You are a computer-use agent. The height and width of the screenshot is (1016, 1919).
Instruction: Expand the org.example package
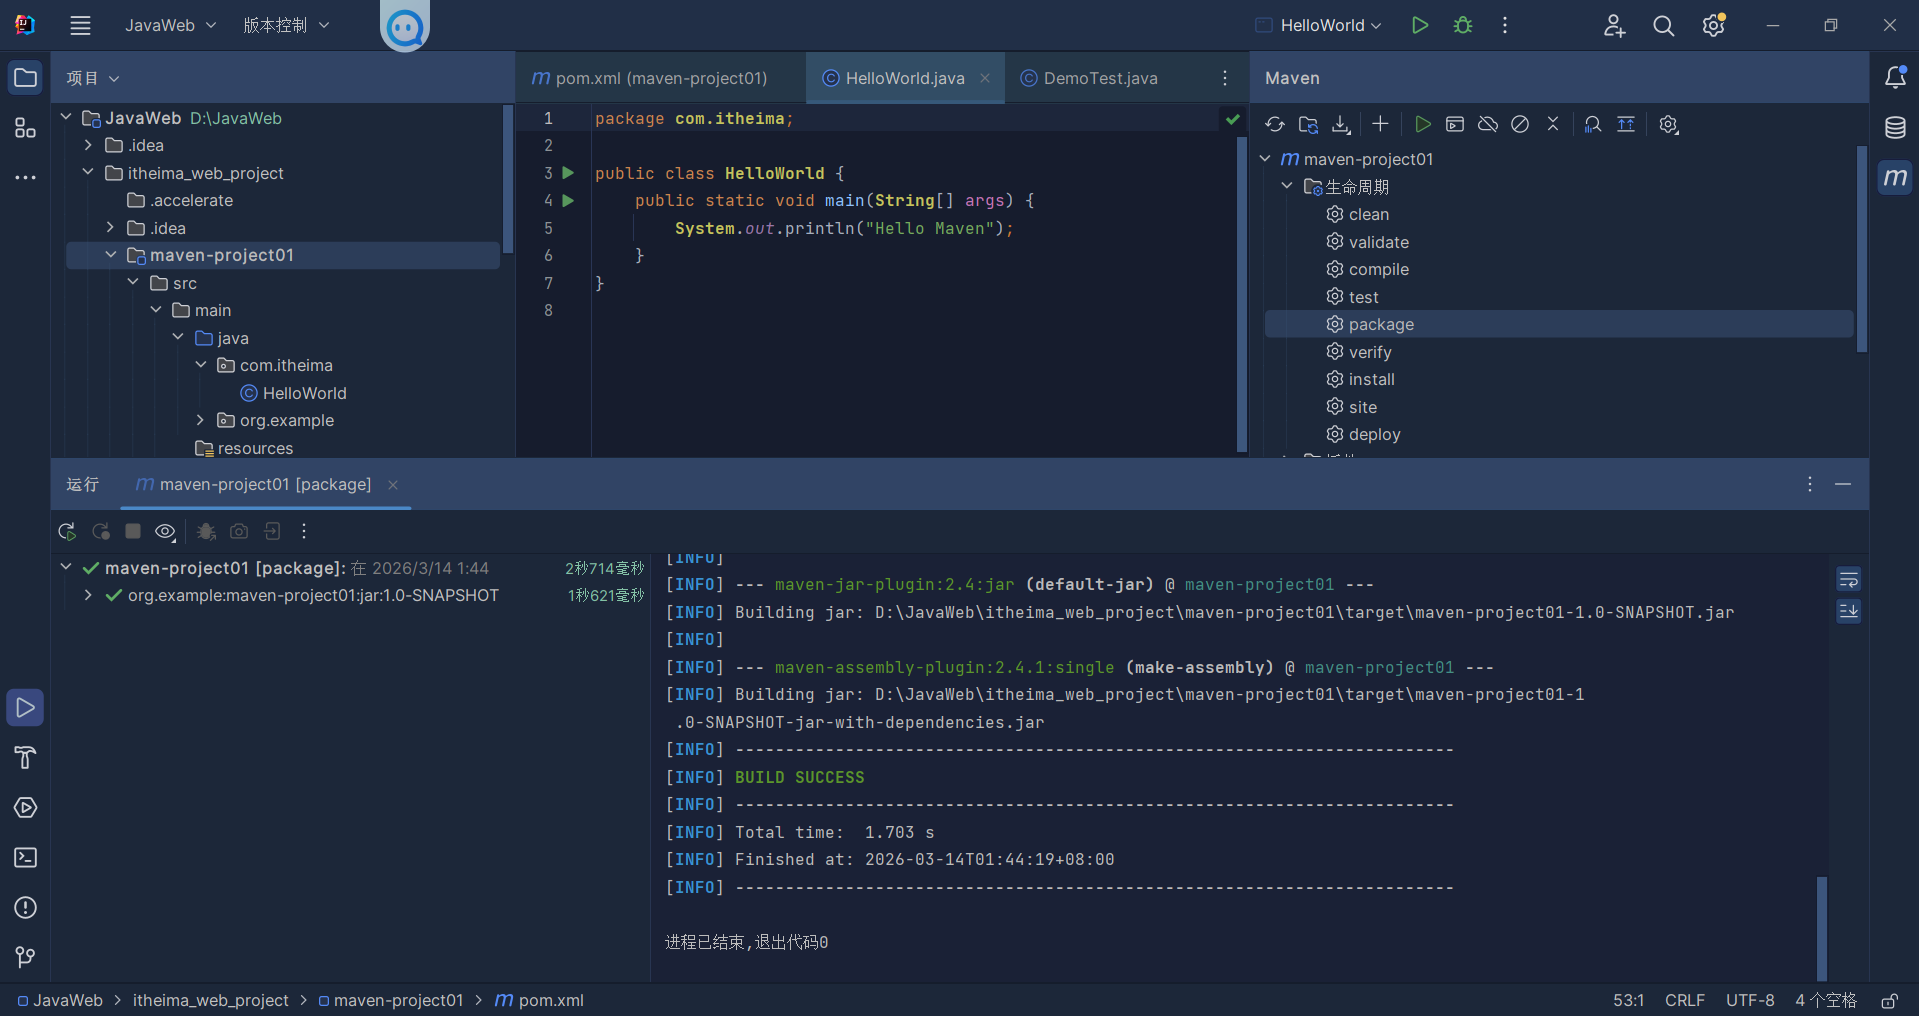200,420
